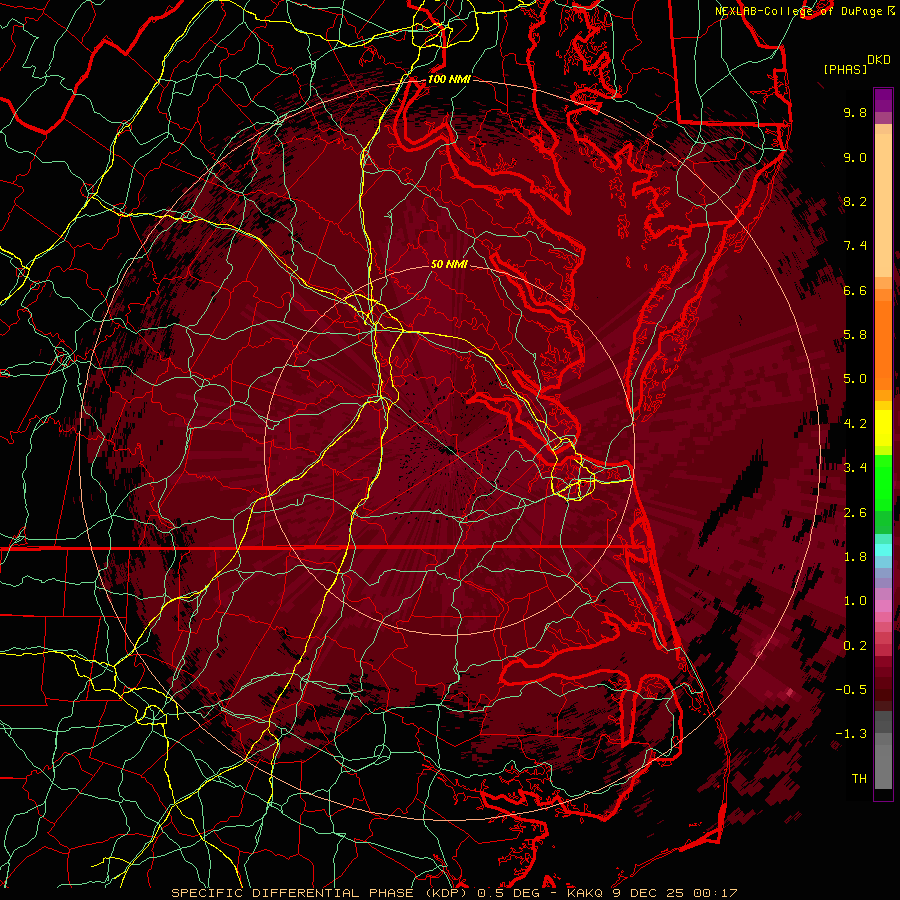Screen dimensions: 900x900
Task: Select the 5.0 scale value
Action: pos(855,379)
